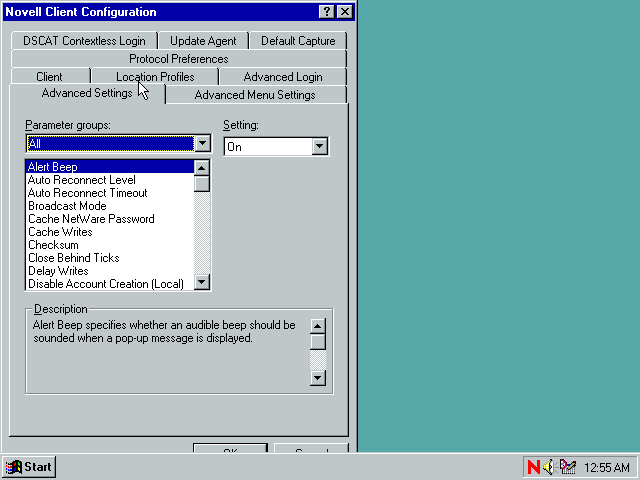Open the speaker volume tray icon
This screenshot has width=640, height=480.
pyautogui.click(x=549, y=467)
